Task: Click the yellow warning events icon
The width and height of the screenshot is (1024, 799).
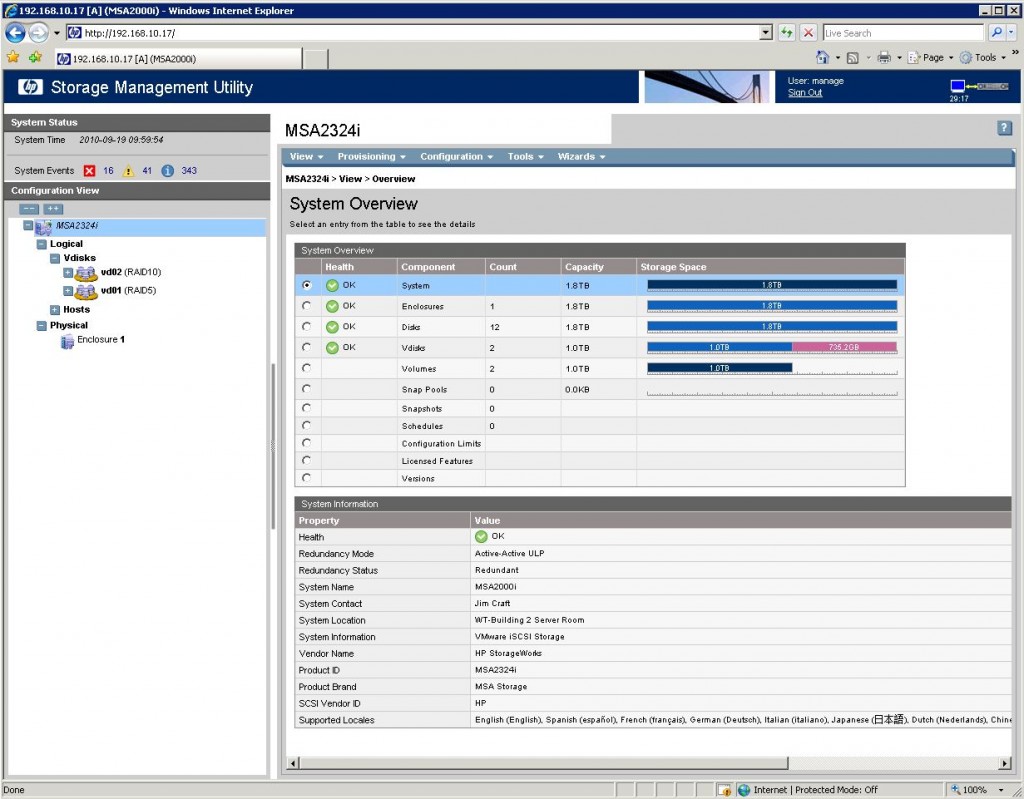Action: tap(128, 171)
